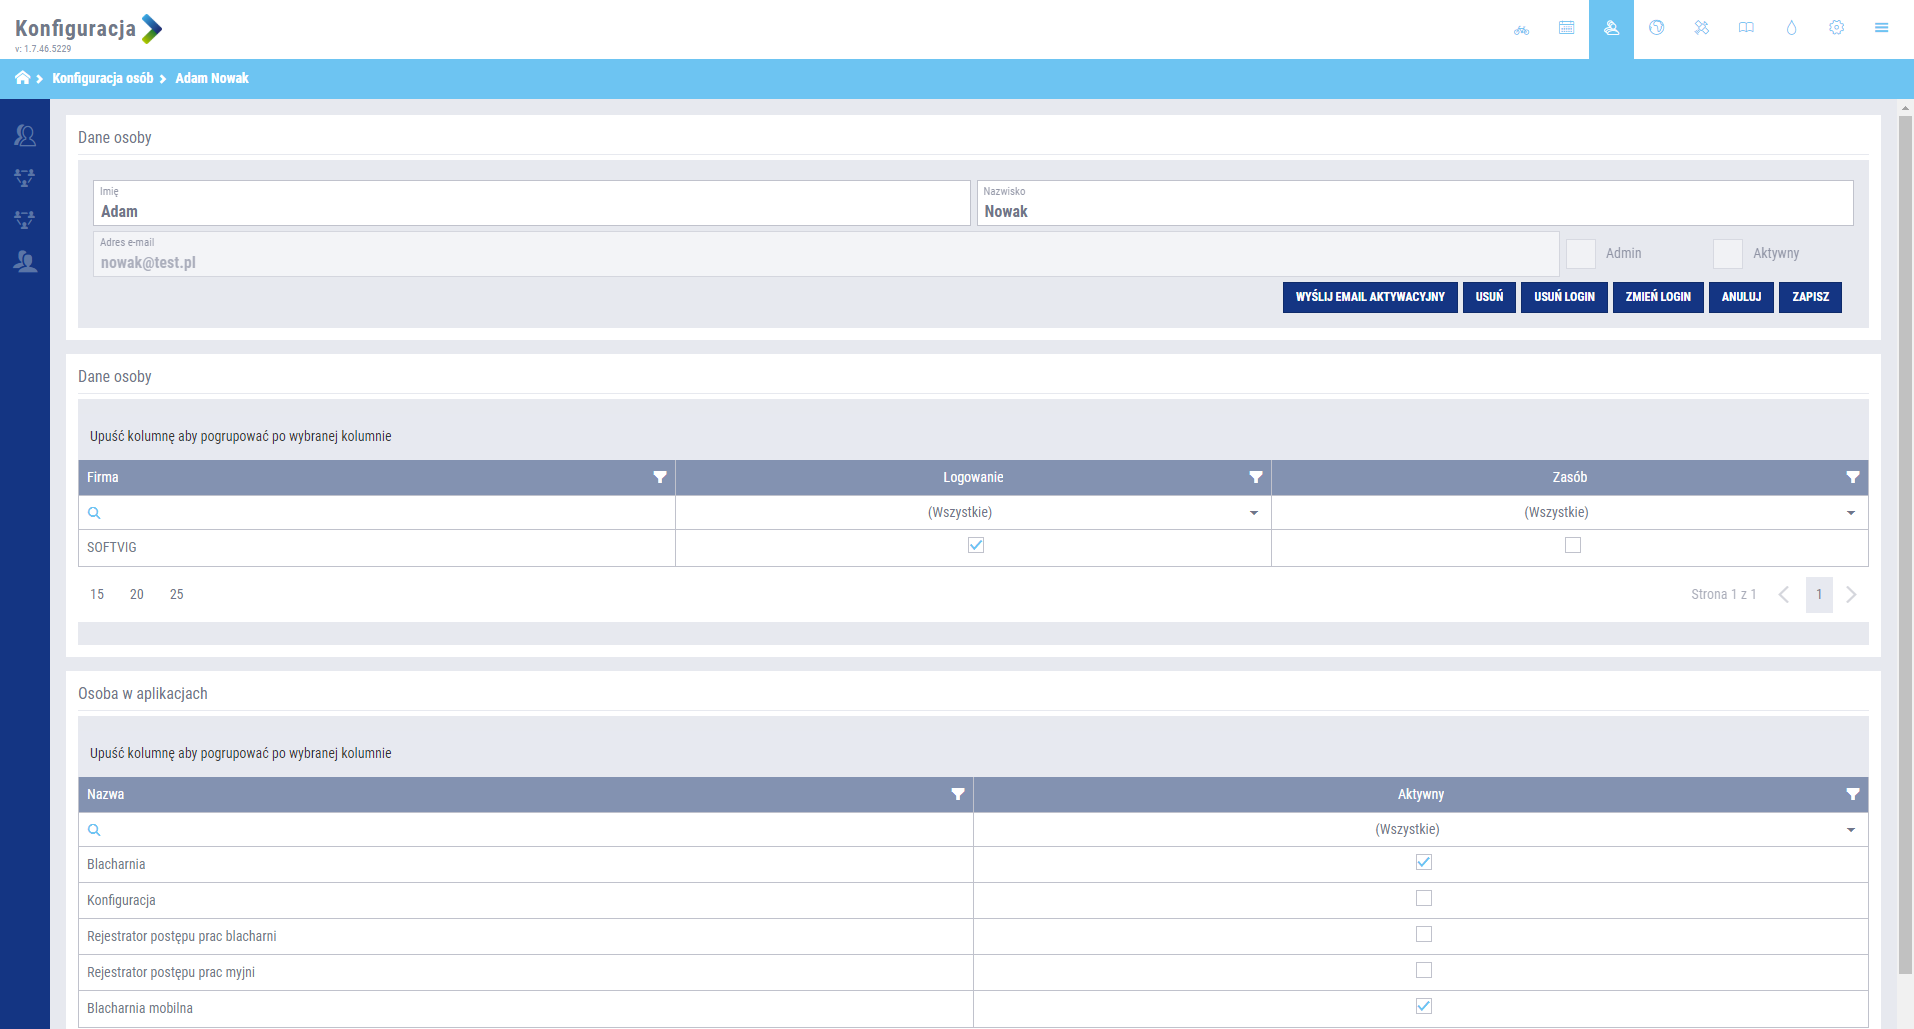Open the hamburger menu at top right

[x=1881, y=28]
